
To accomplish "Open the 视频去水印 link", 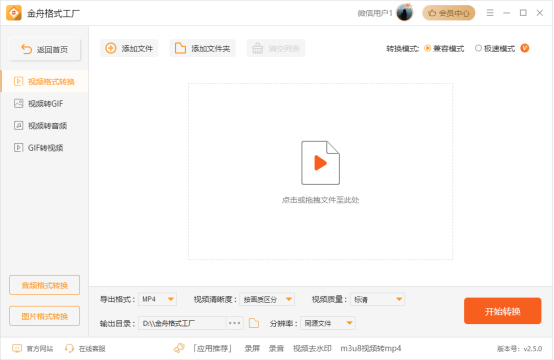I will (x=312, y=349).
